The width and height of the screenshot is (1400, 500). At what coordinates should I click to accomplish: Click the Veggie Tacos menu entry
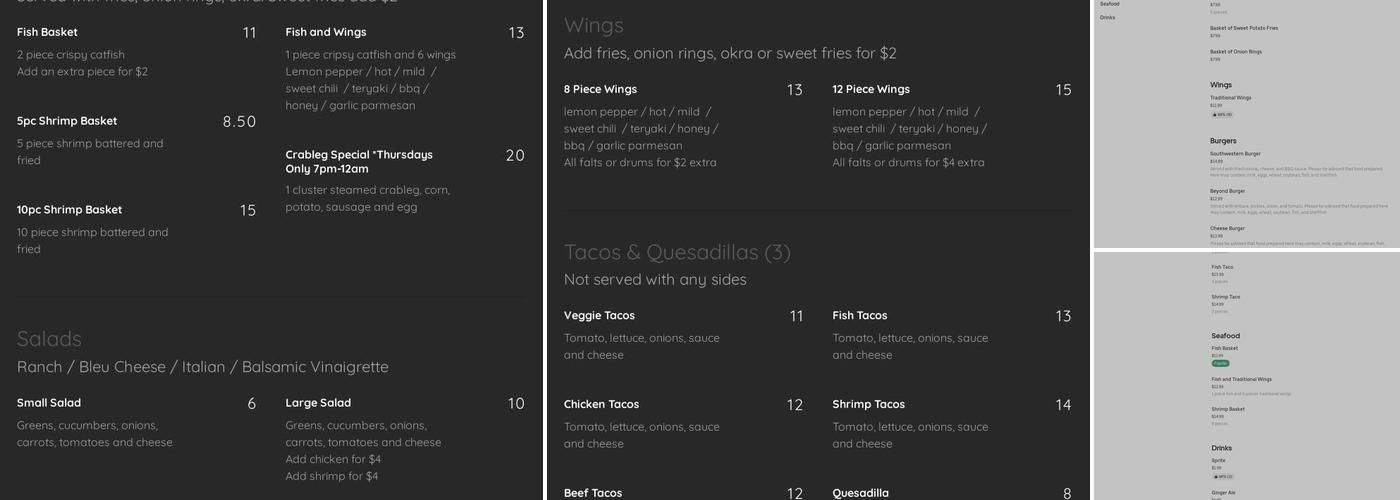pyautogui.click(x=599, y=316)
